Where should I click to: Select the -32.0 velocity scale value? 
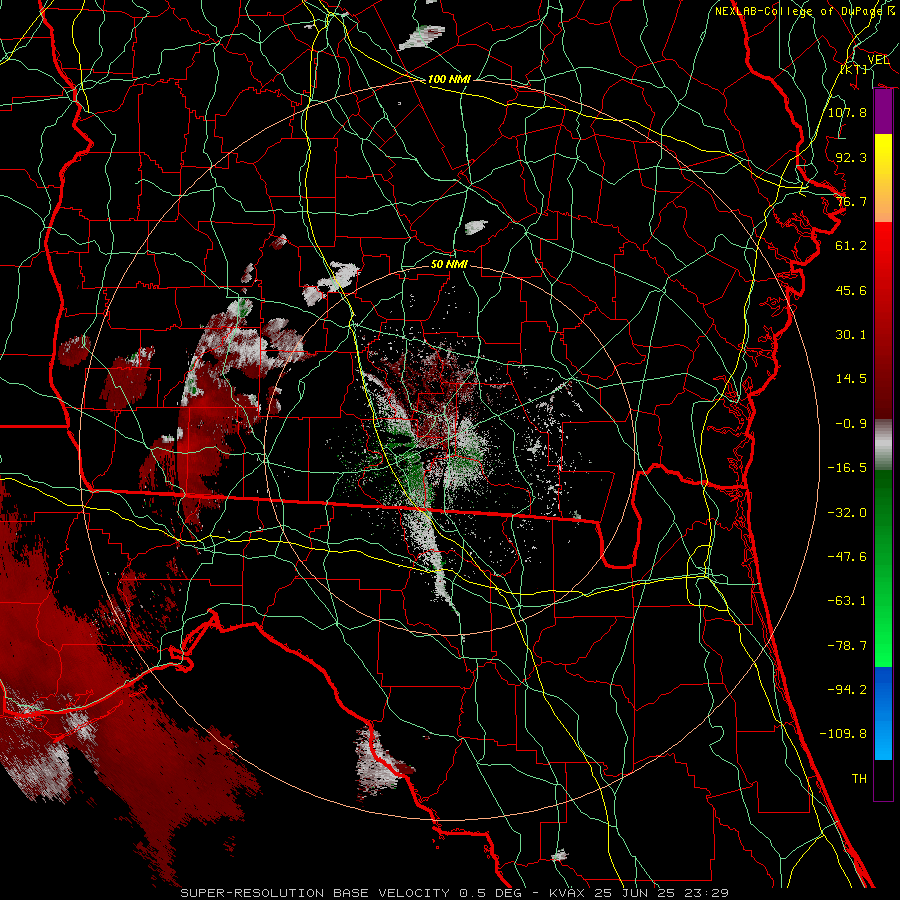click(847, 513)
